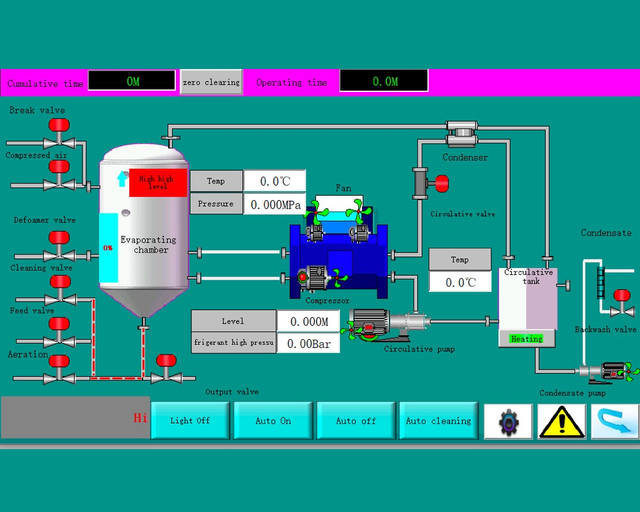Click the cyan chamber level bar
The height and width of the screenshot is (512, 640).
109,248
